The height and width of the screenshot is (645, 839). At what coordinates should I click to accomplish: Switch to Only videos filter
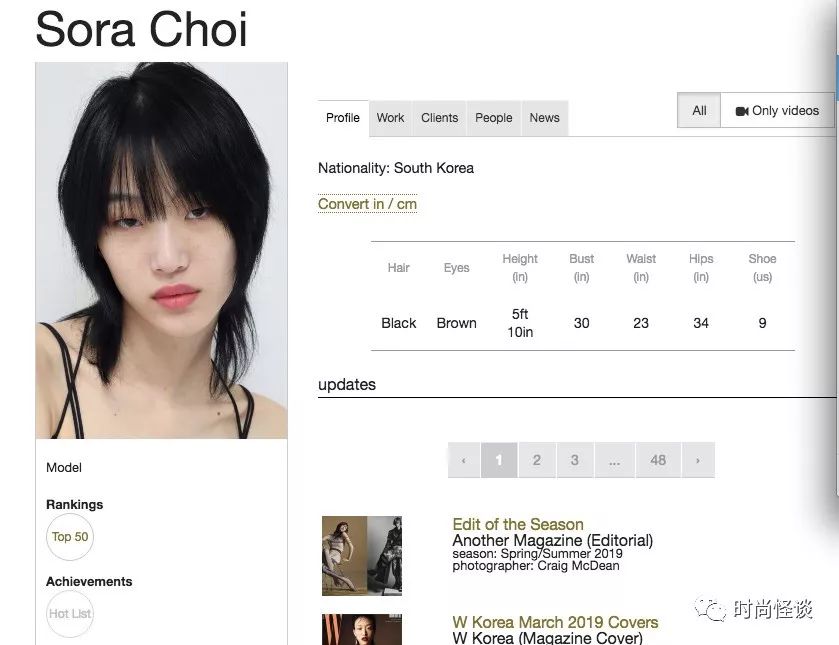[x=777, y=110]
